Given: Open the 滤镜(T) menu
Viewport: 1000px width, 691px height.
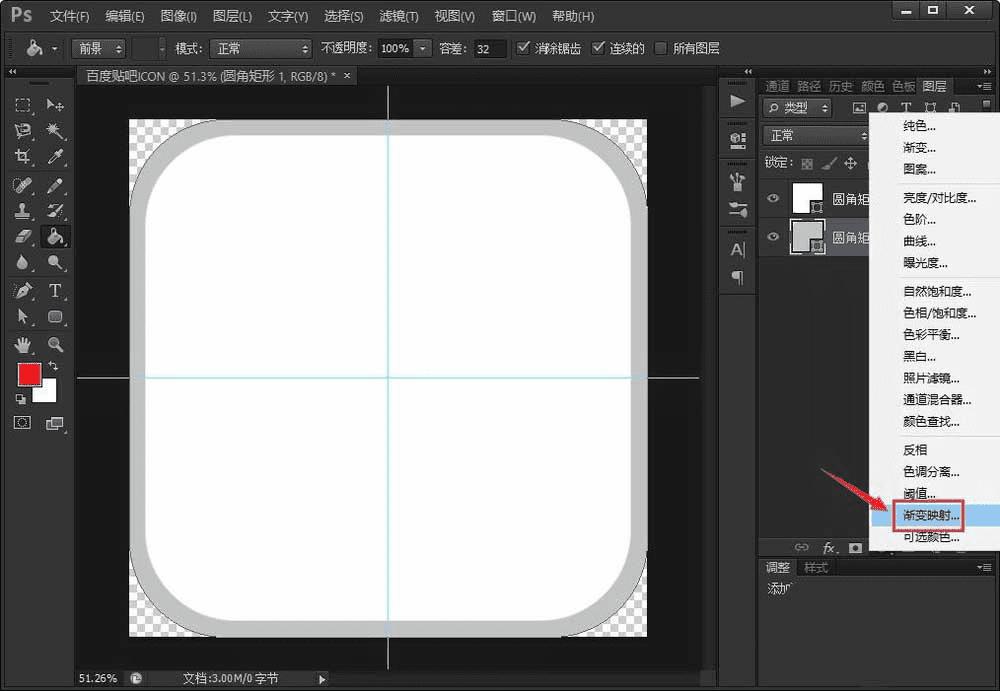Looking at the screenshot, I should pos(399,16).
